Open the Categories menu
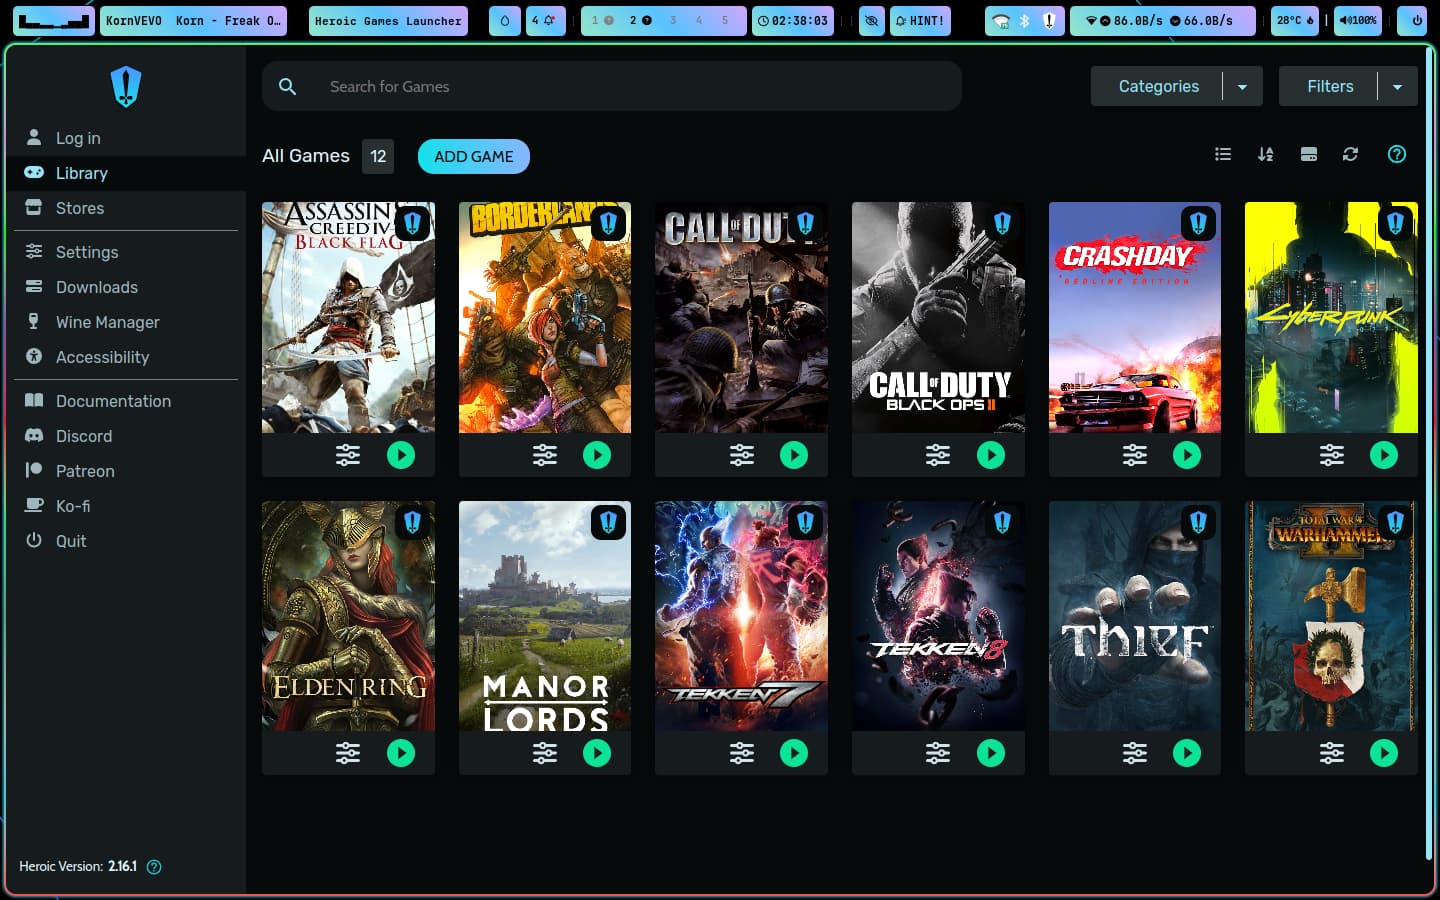Screen dimensions: 1440x900 click(1158, 87)
